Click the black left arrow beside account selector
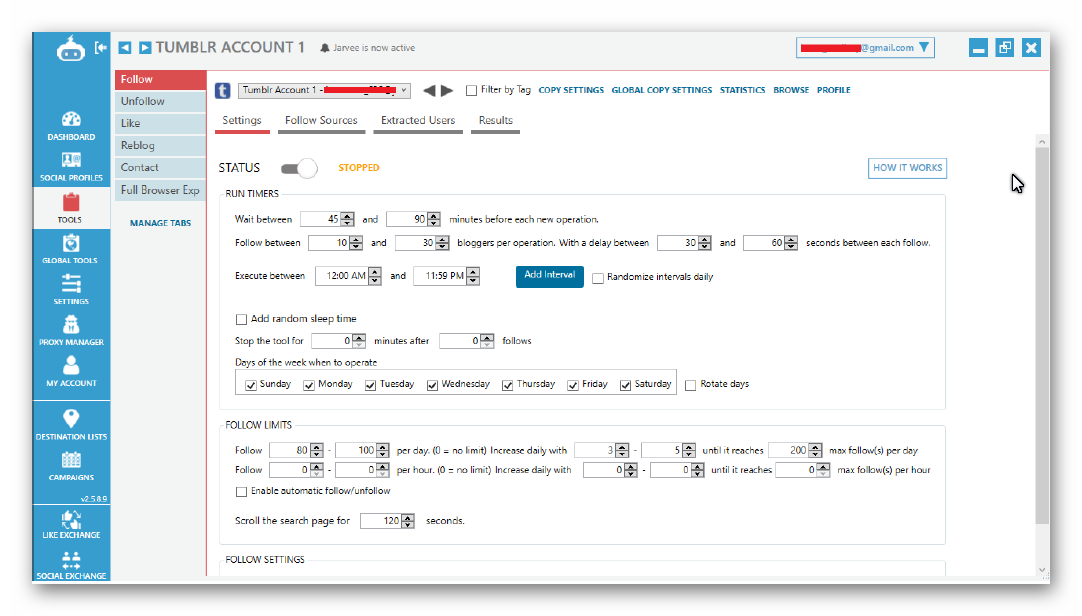This screenshot has height=616, width=1082. [x=429, y=90]
